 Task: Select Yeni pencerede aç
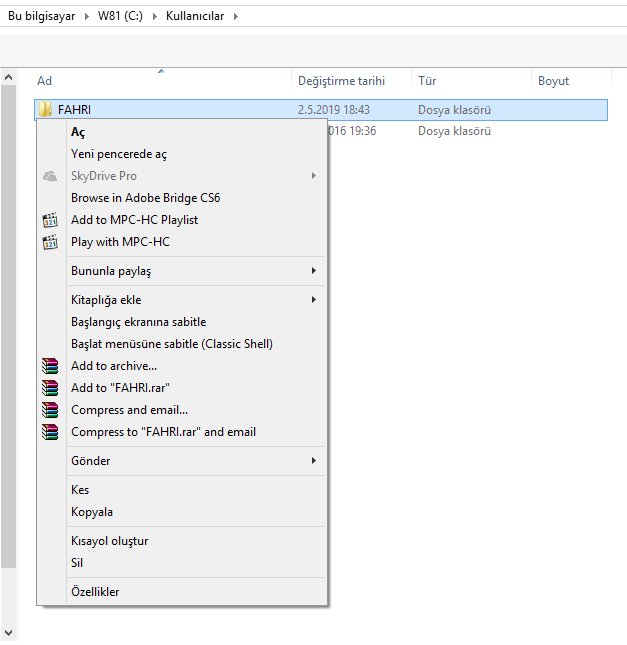click(182, 154)
